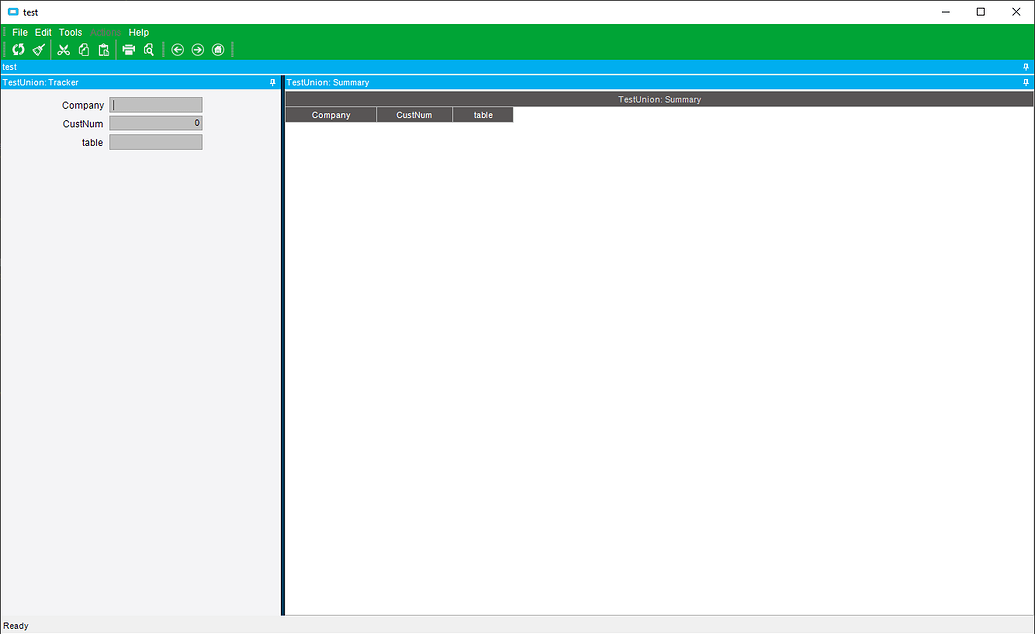The image size is (1035, 634).
Task: Click the Cut scissors icon
Action: [x=63, y=49]
